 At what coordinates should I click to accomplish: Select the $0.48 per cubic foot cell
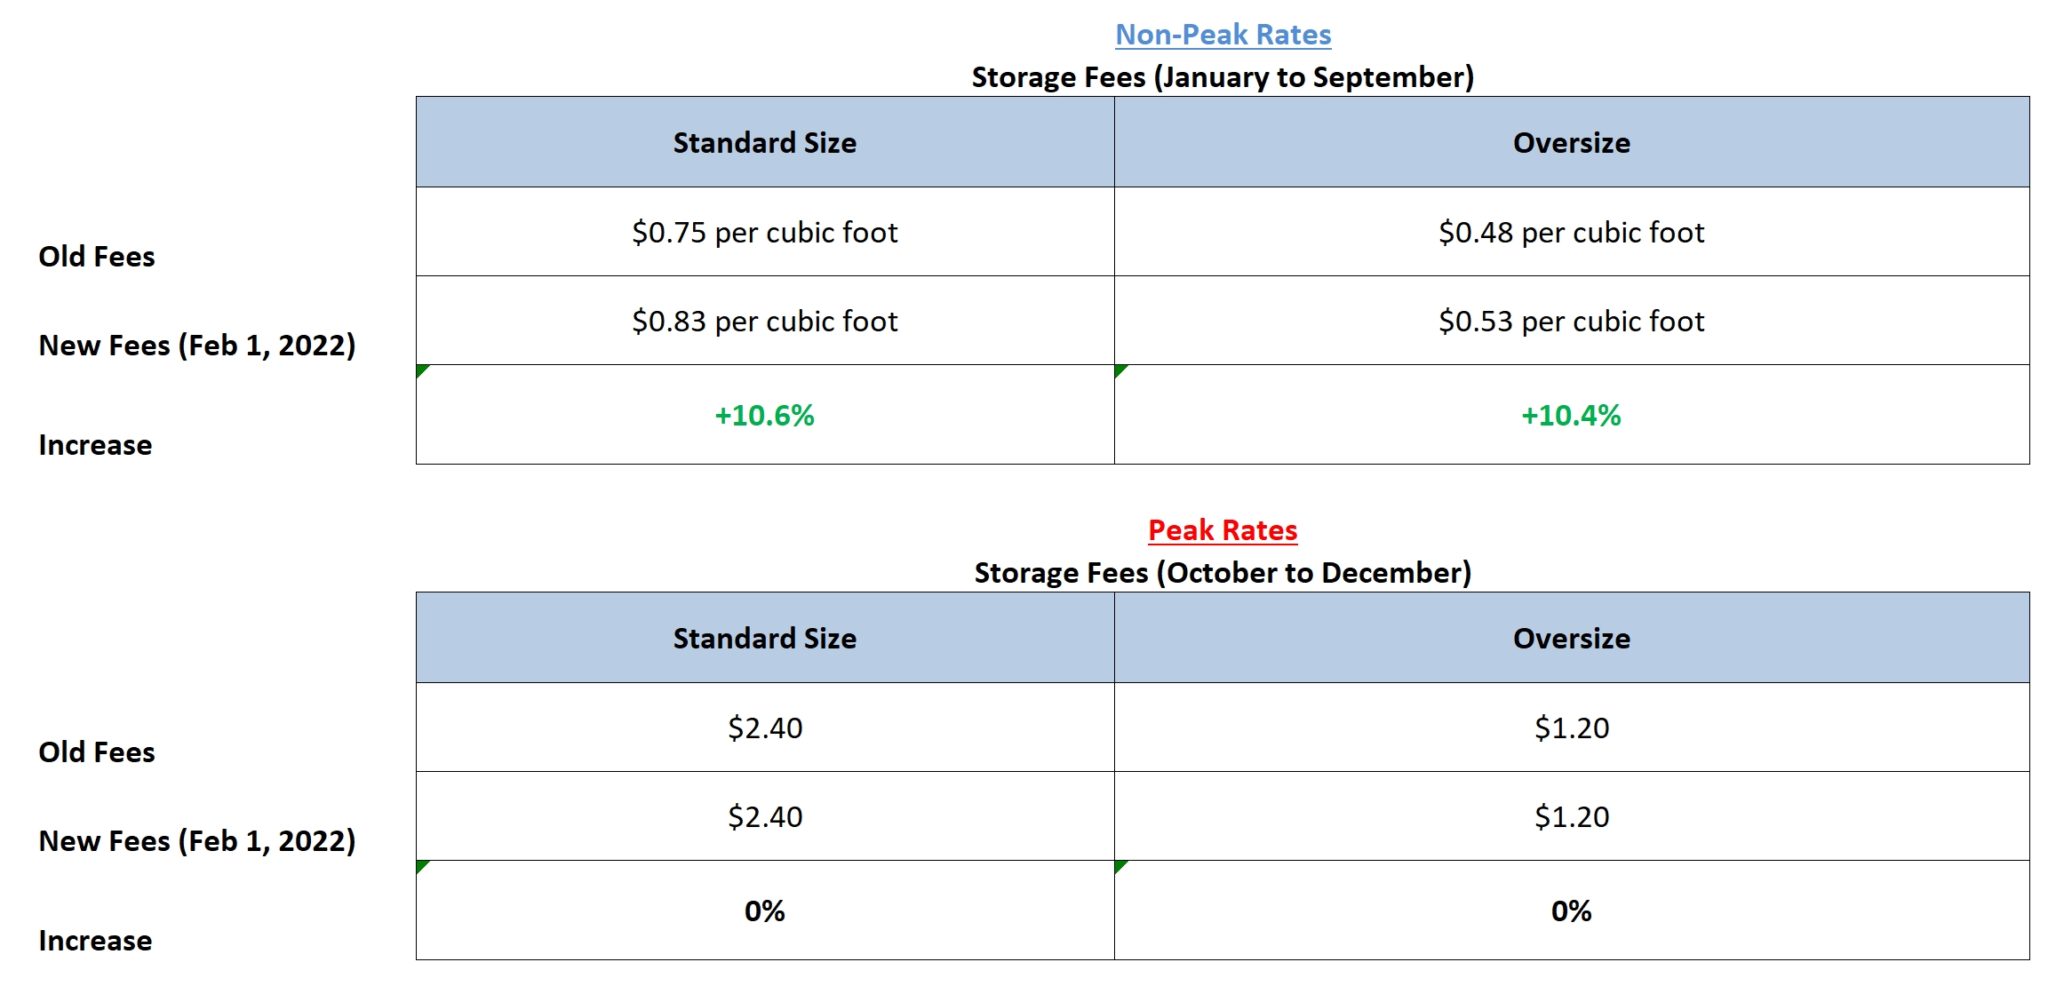(x=1571, y=232)
